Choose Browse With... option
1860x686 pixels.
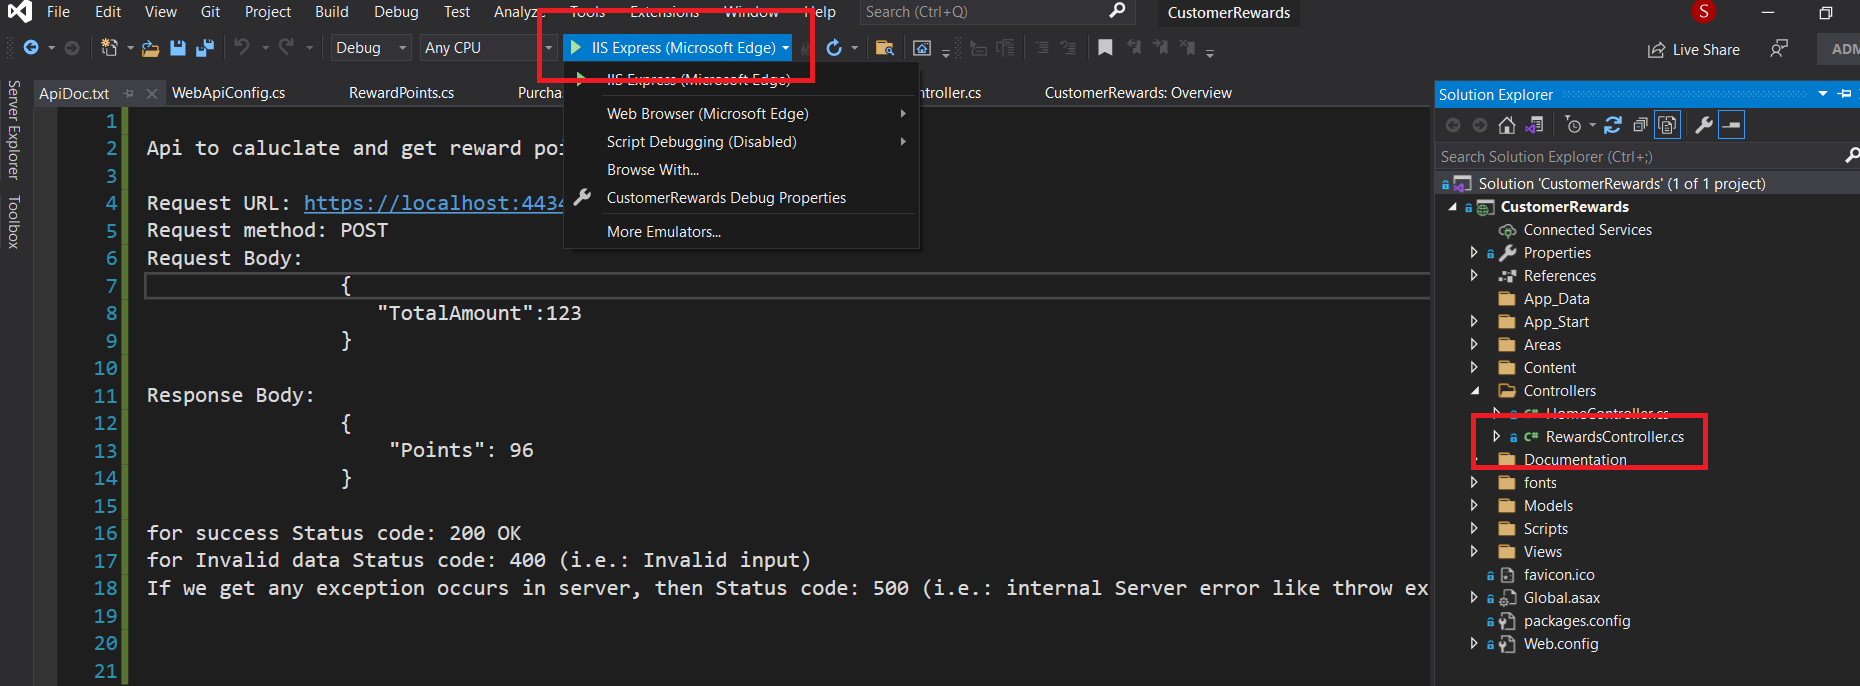pos(742,170)
